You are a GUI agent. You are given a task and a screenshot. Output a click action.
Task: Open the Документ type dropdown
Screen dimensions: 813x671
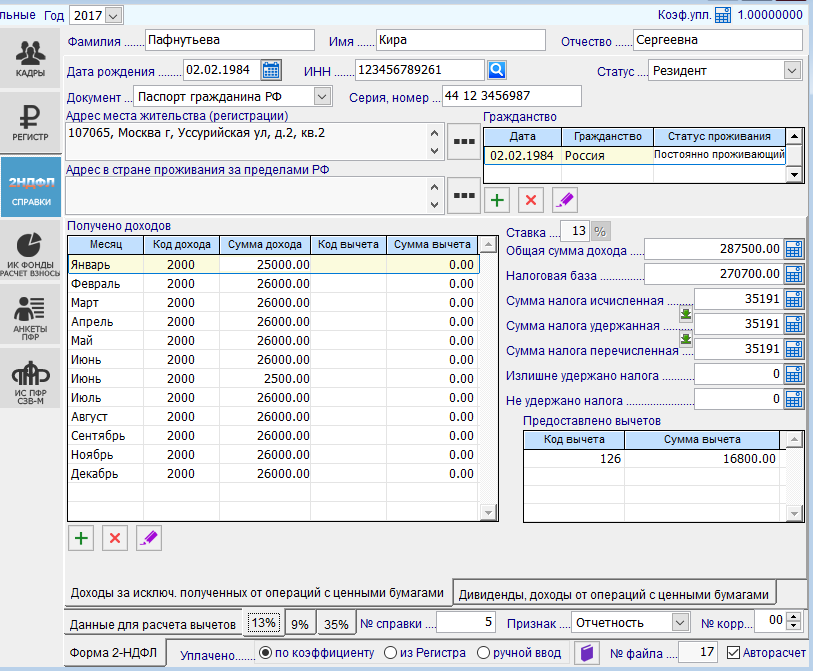322,96
